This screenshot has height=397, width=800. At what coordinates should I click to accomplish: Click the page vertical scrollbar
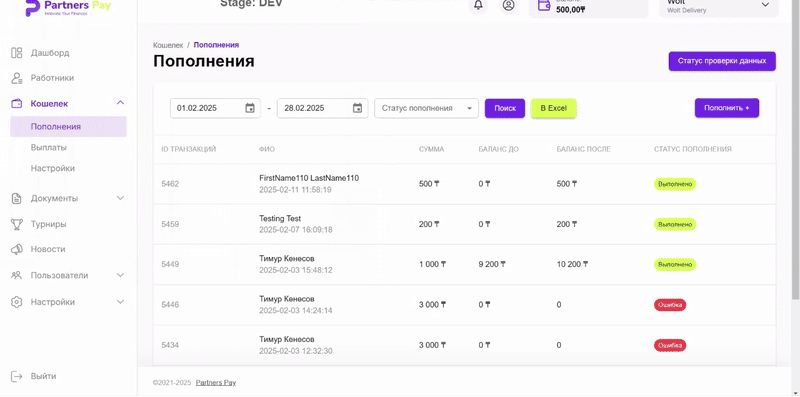click(x=796, y=149)
